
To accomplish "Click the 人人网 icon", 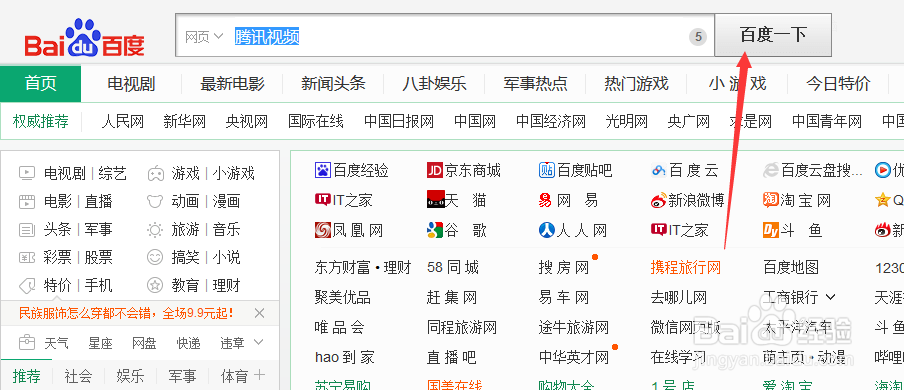I will pyautogui.click(x=547, y=230).
